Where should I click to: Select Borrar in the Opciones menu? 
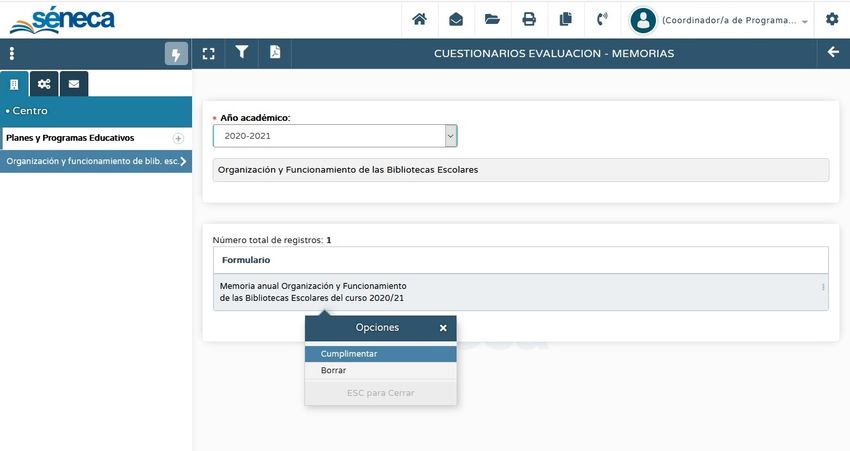[333, 370]
